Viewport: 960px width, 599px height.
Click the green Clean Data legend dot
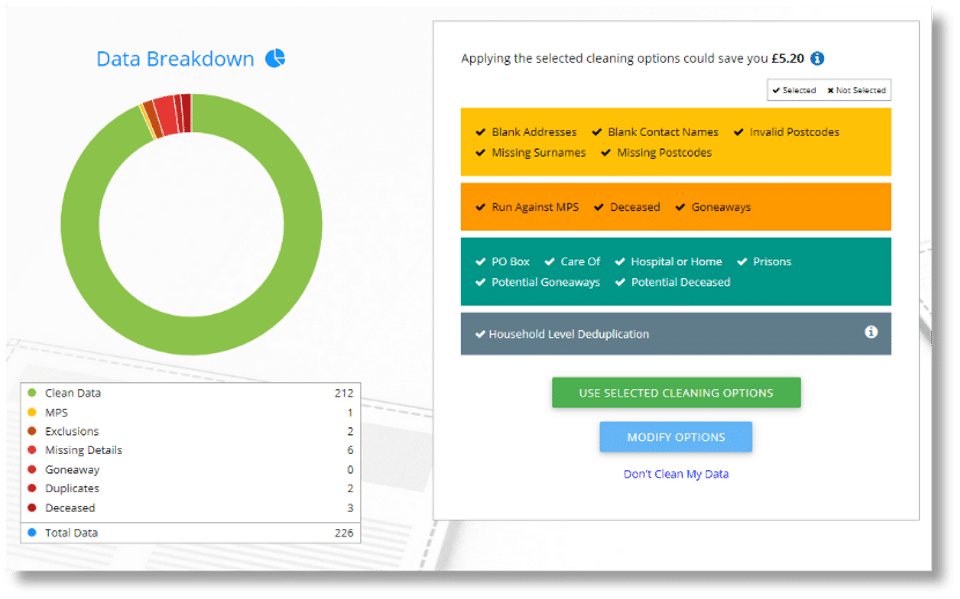pos(32,393)
